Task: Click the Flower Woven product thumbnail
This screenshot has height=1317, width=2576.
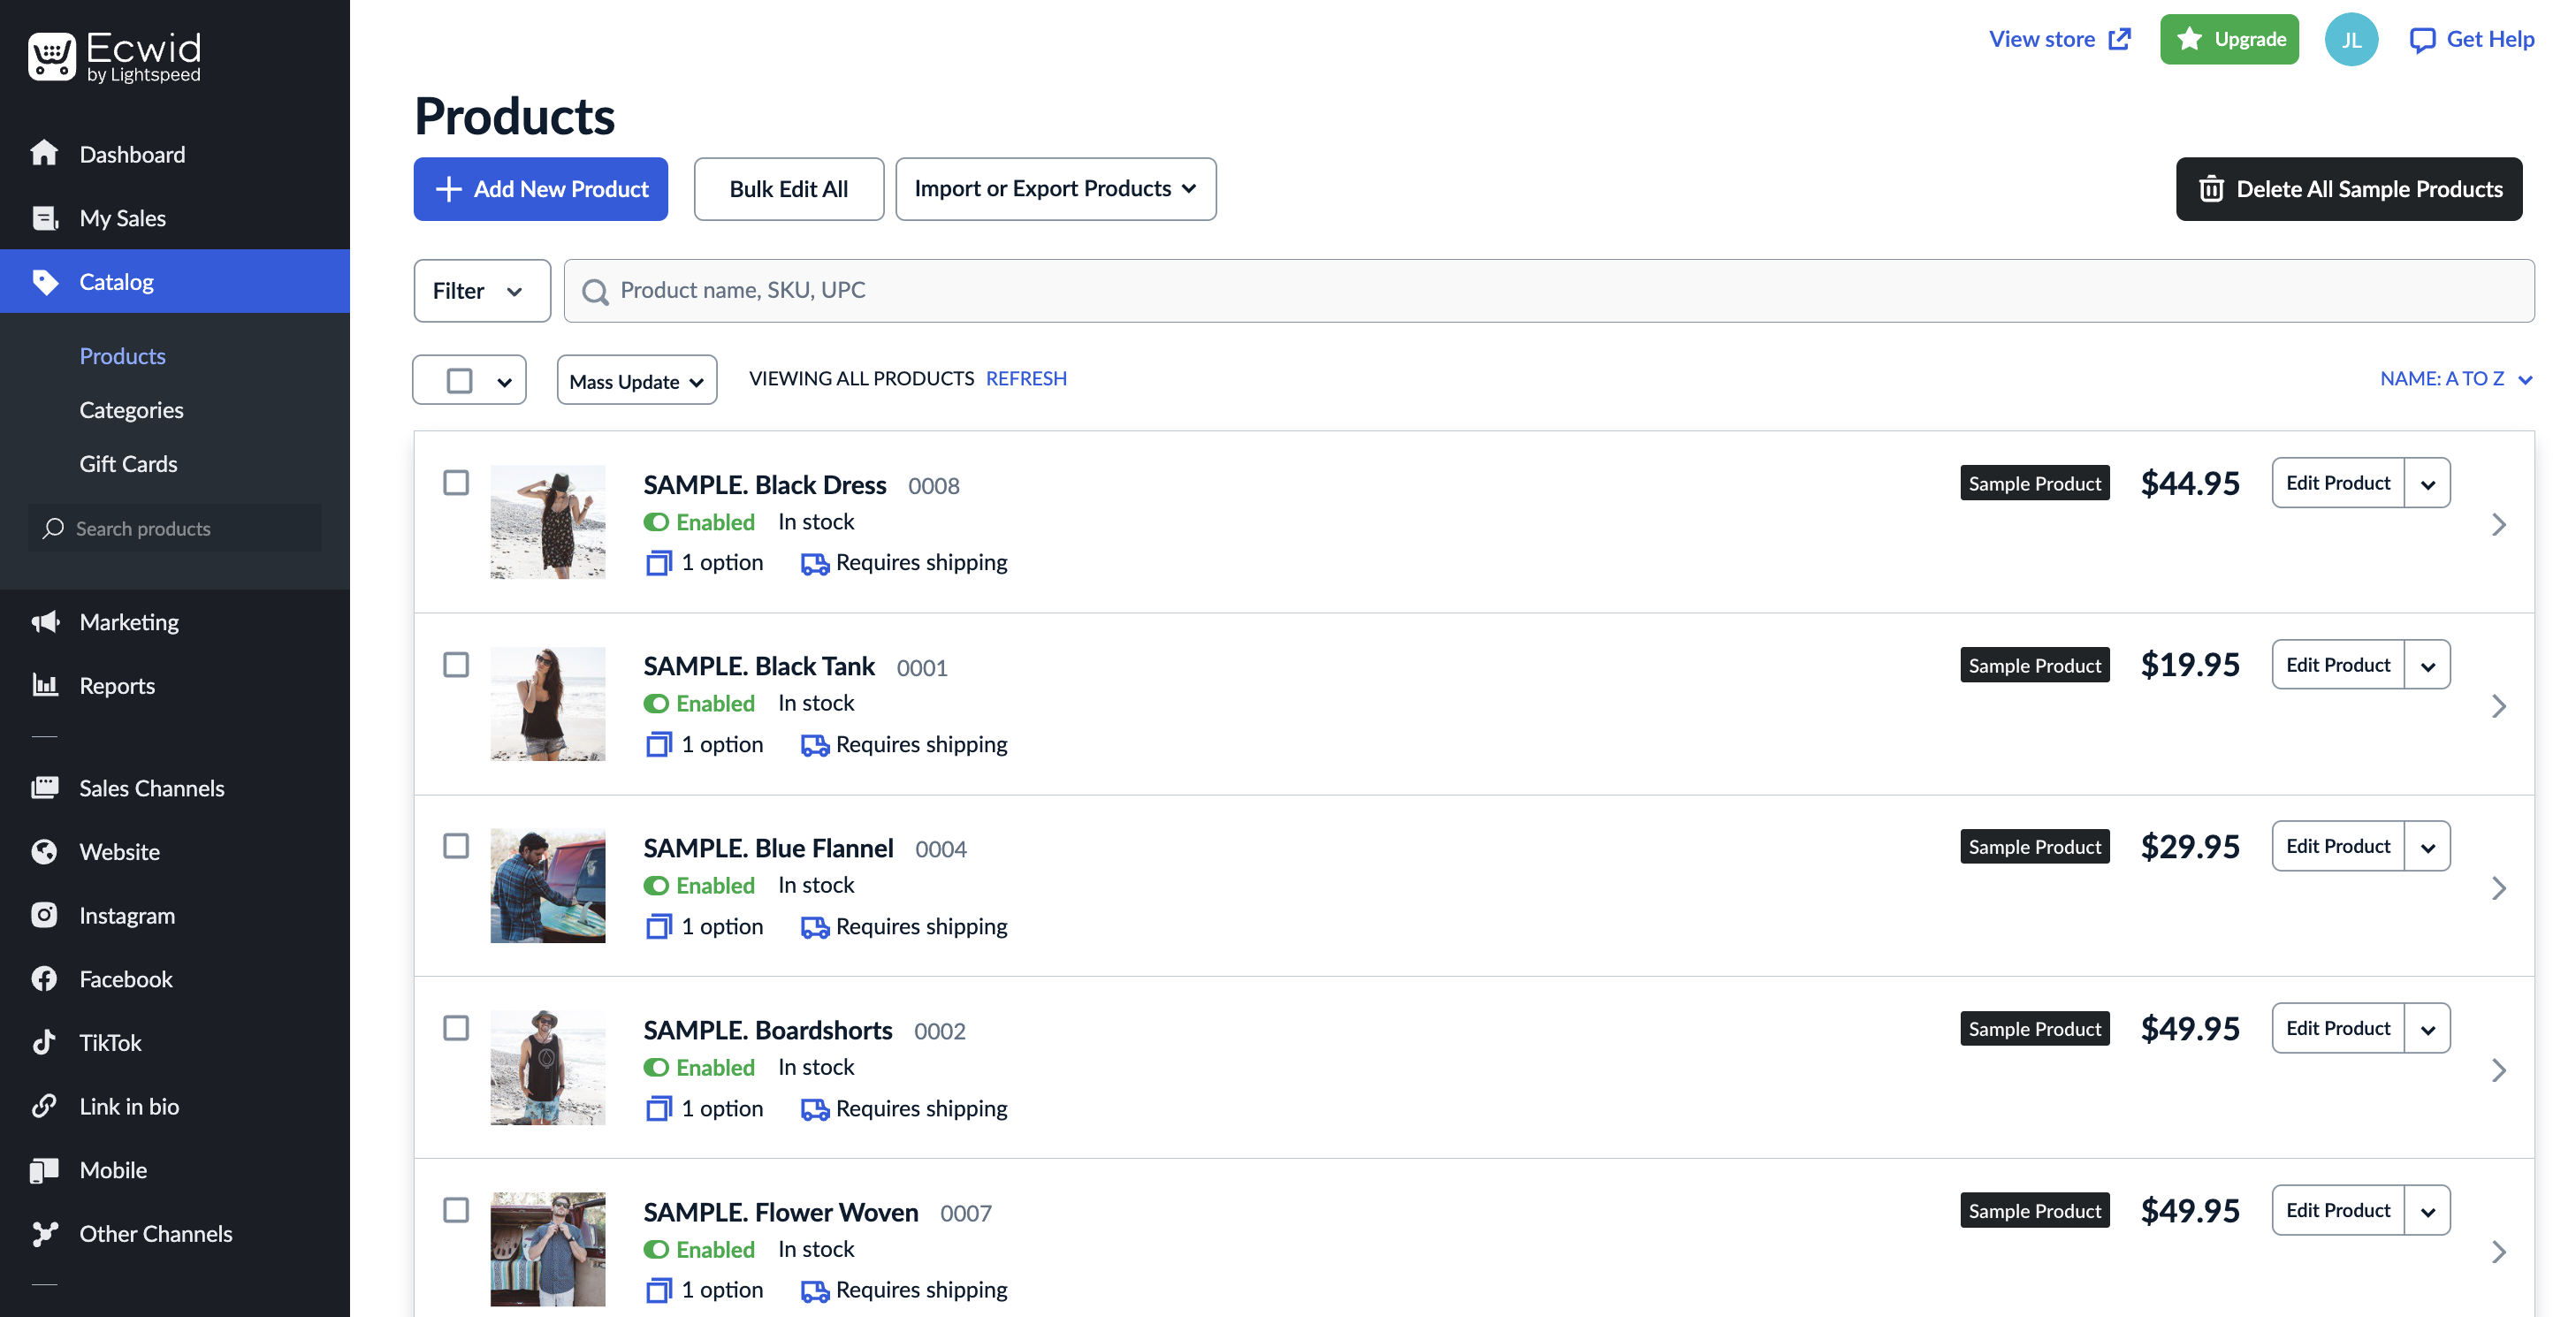Action: click(547, 1248)
